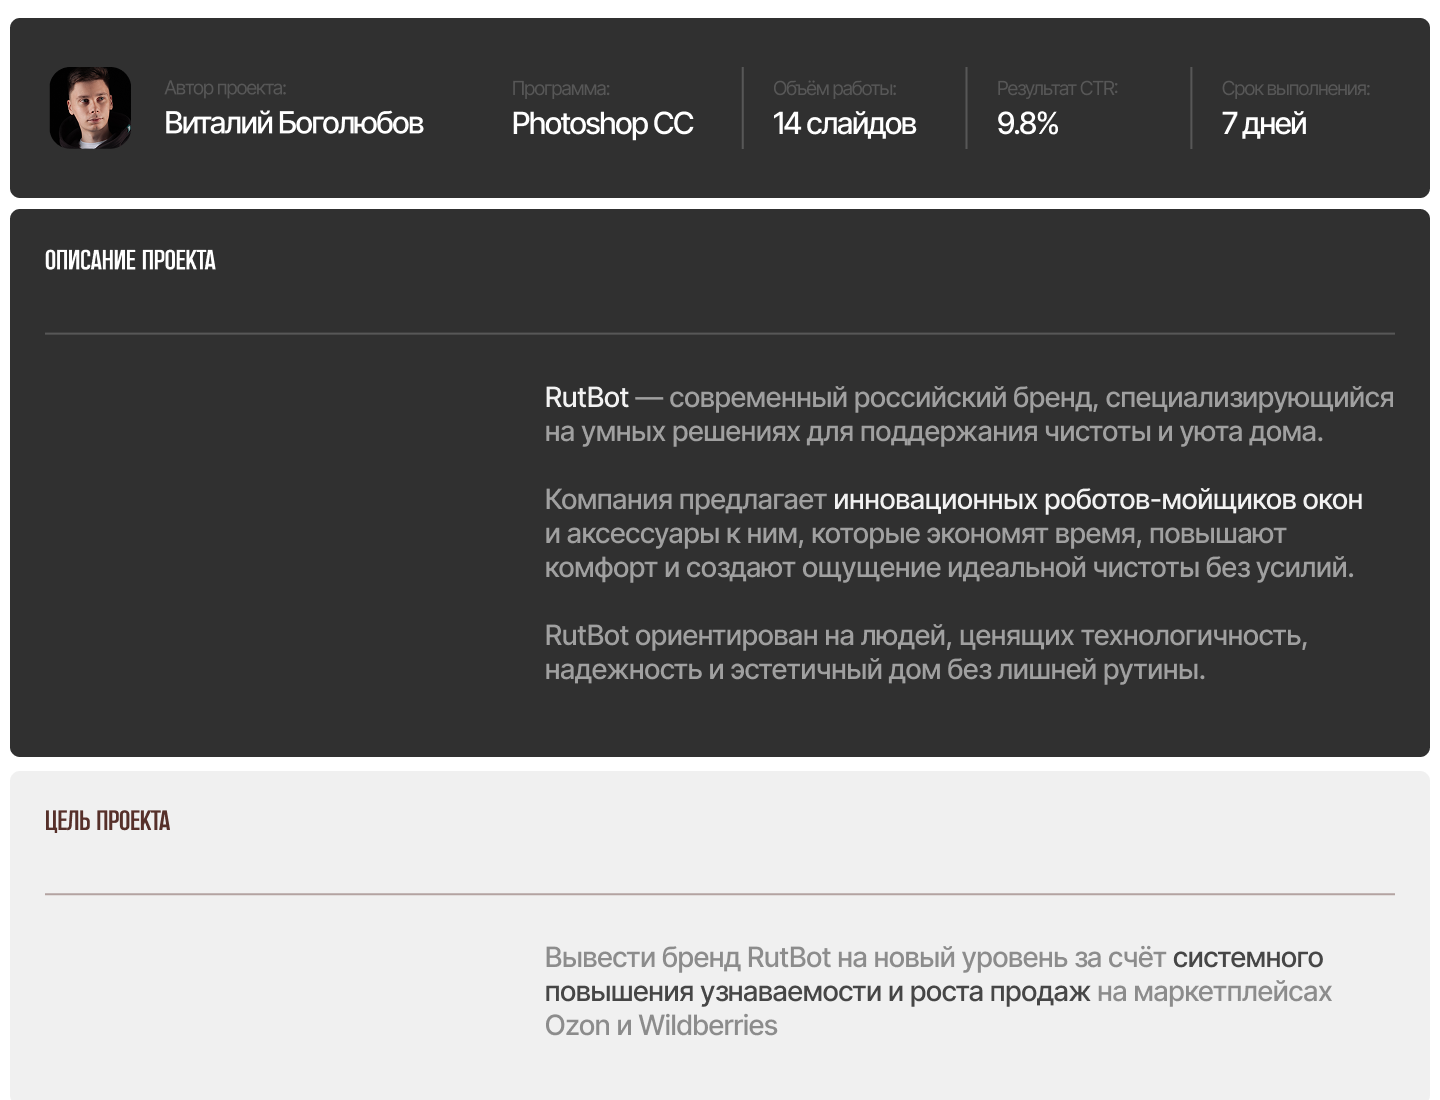This screenshot has width=1440, height=1100.
Task: Click the "Объём работы:" label
Action: click(834, 89)
